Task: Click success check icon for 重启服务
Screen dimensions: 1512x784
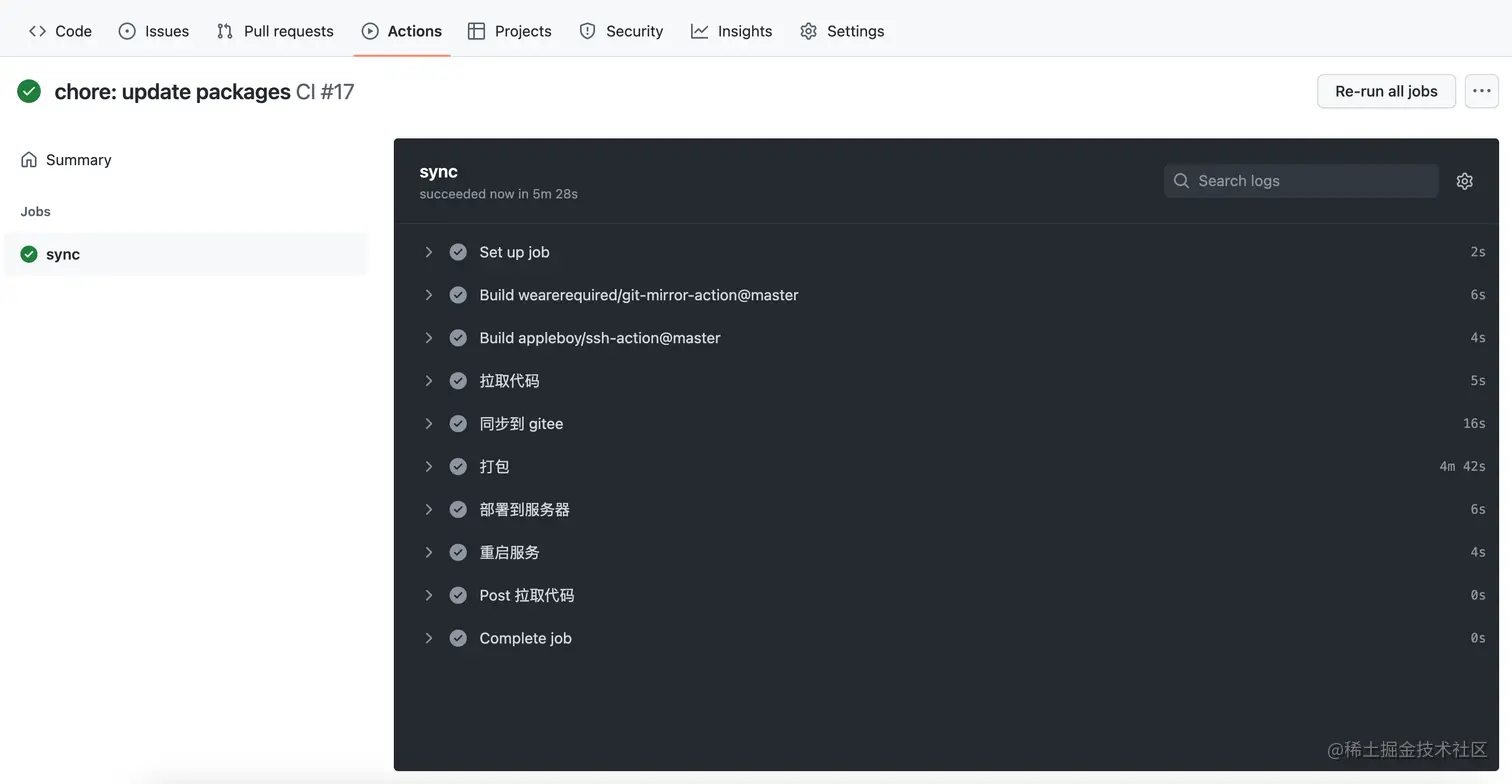Action: click(458, 553)
